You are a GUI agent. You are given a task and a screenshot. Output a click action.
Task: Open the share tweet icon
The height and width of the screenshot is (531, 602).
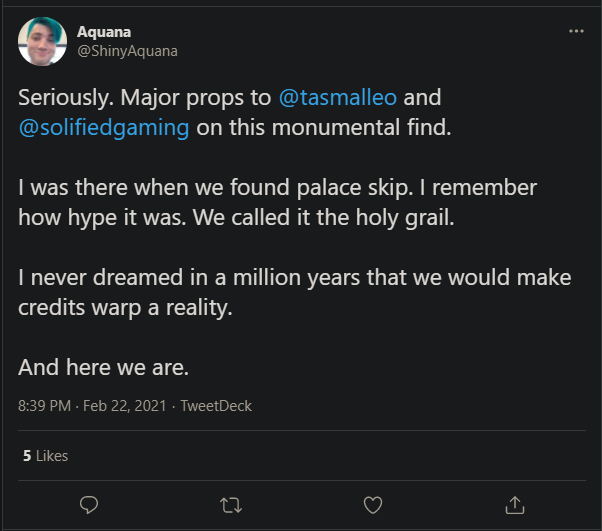(514, 502)
